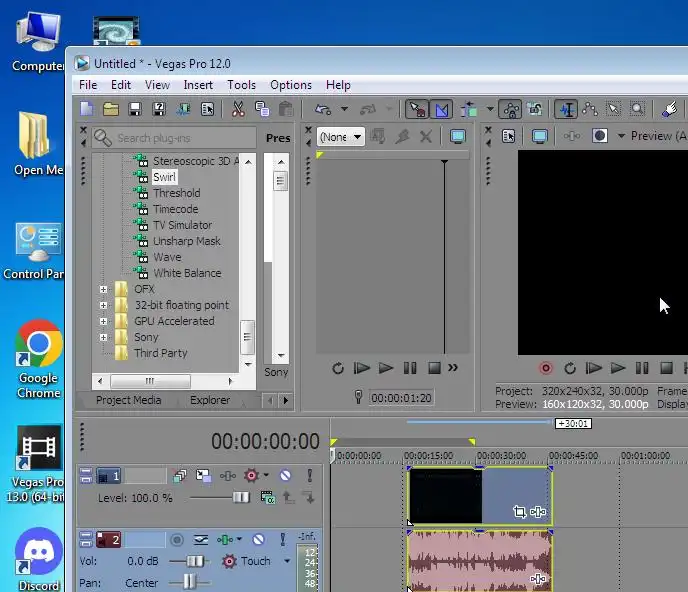Select the Normal Edit tool

click(566, 109)
